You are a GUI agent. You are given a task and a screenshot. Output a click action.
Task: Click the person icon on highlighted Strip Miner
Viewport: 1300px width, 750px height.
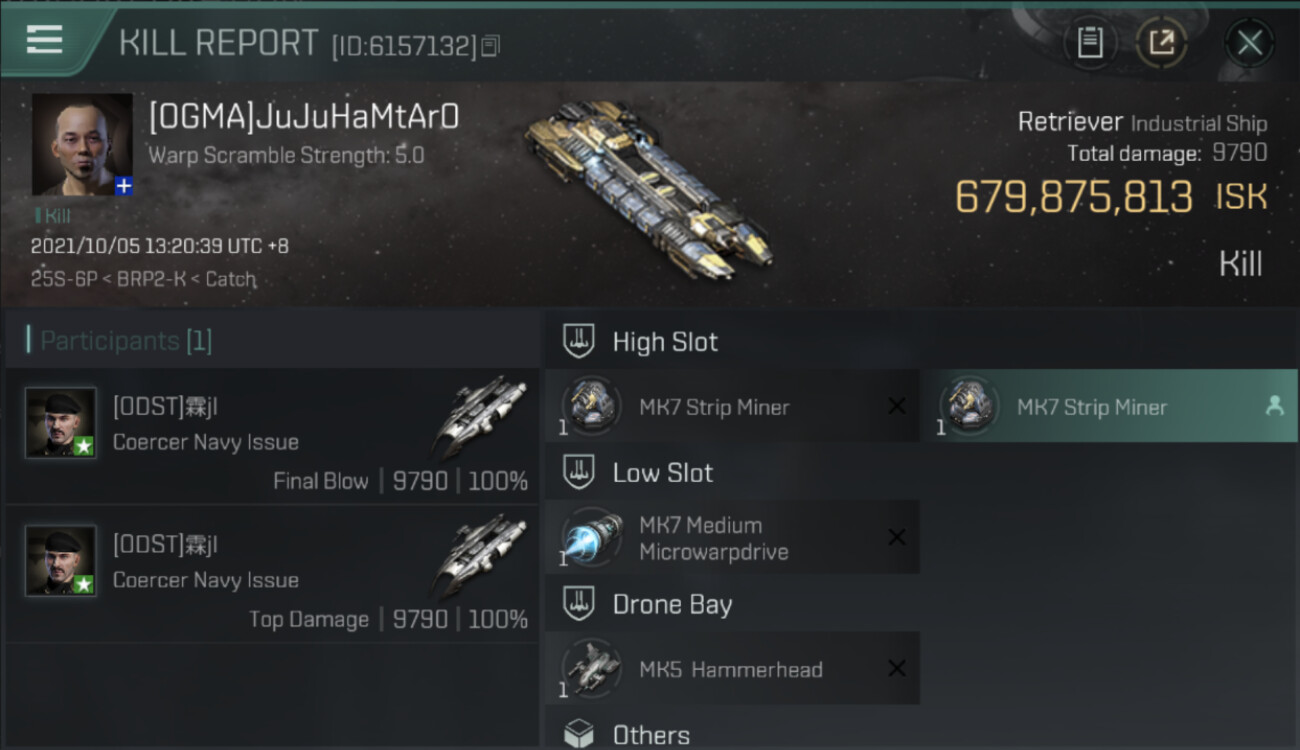(1274, 406)
